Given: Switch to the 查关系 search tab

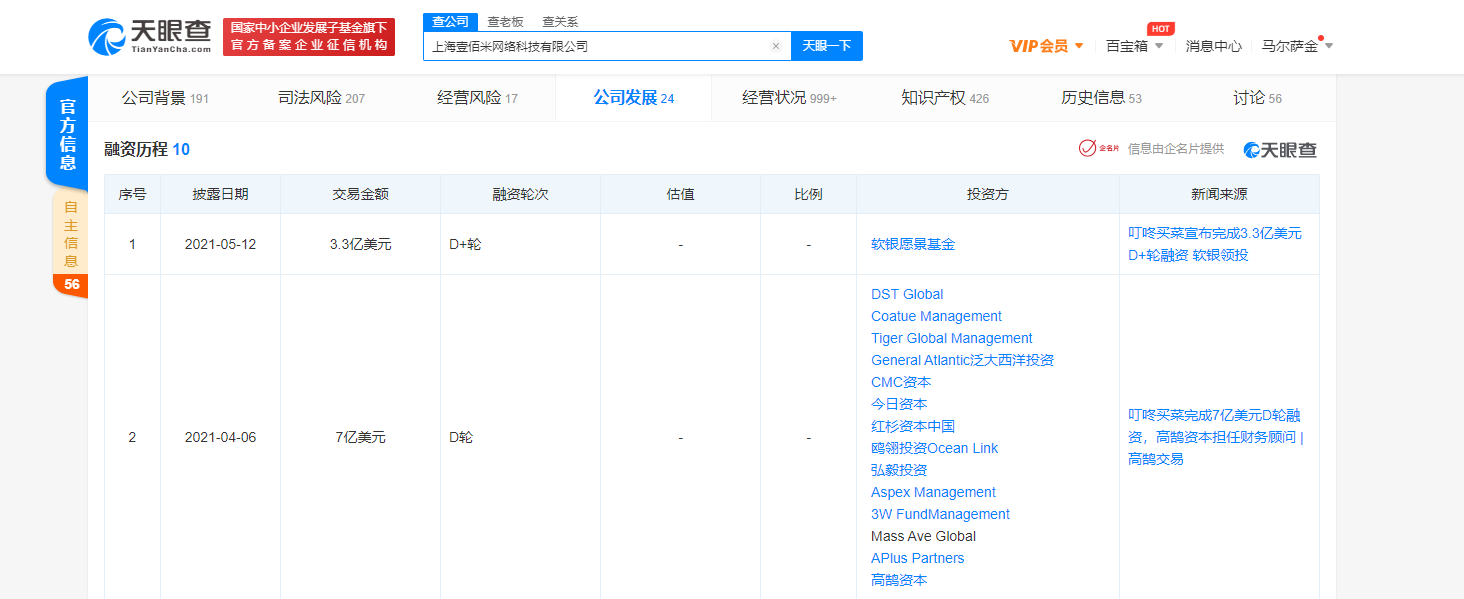Looking at the screenshot, I should (x=560, y=22).
